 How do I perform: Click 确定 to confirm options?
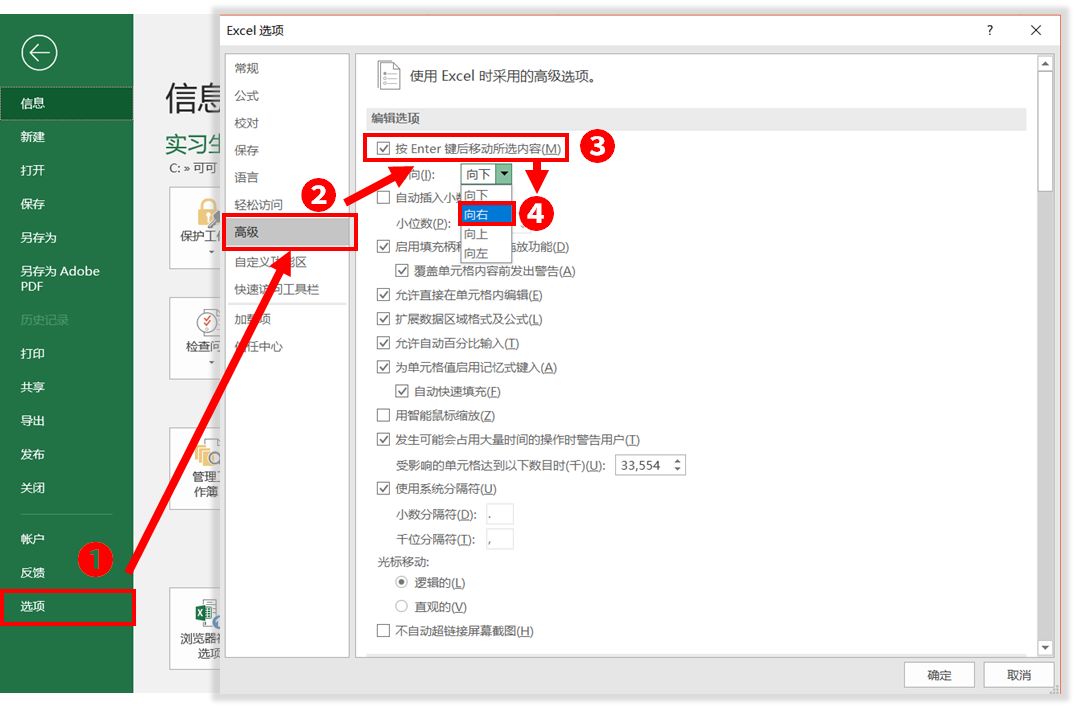[939, 675]
